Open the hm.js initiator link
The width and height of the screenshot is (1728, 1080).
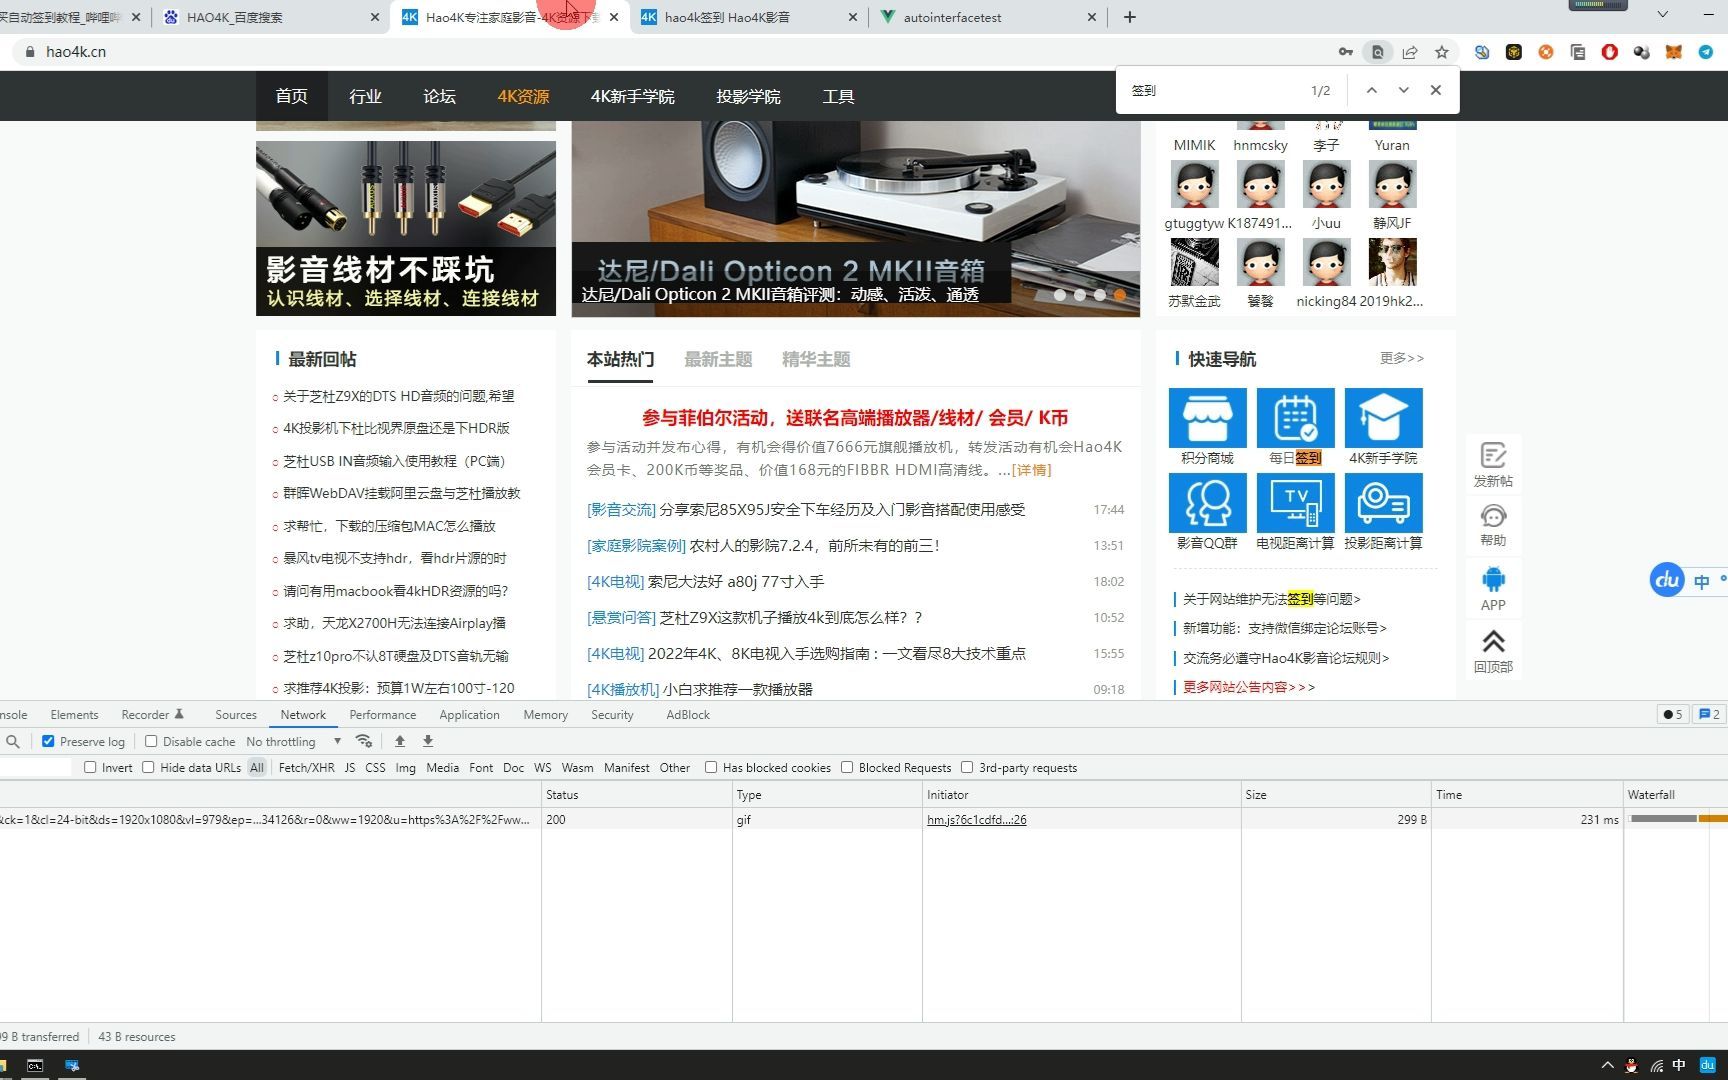tap(976, 819)
